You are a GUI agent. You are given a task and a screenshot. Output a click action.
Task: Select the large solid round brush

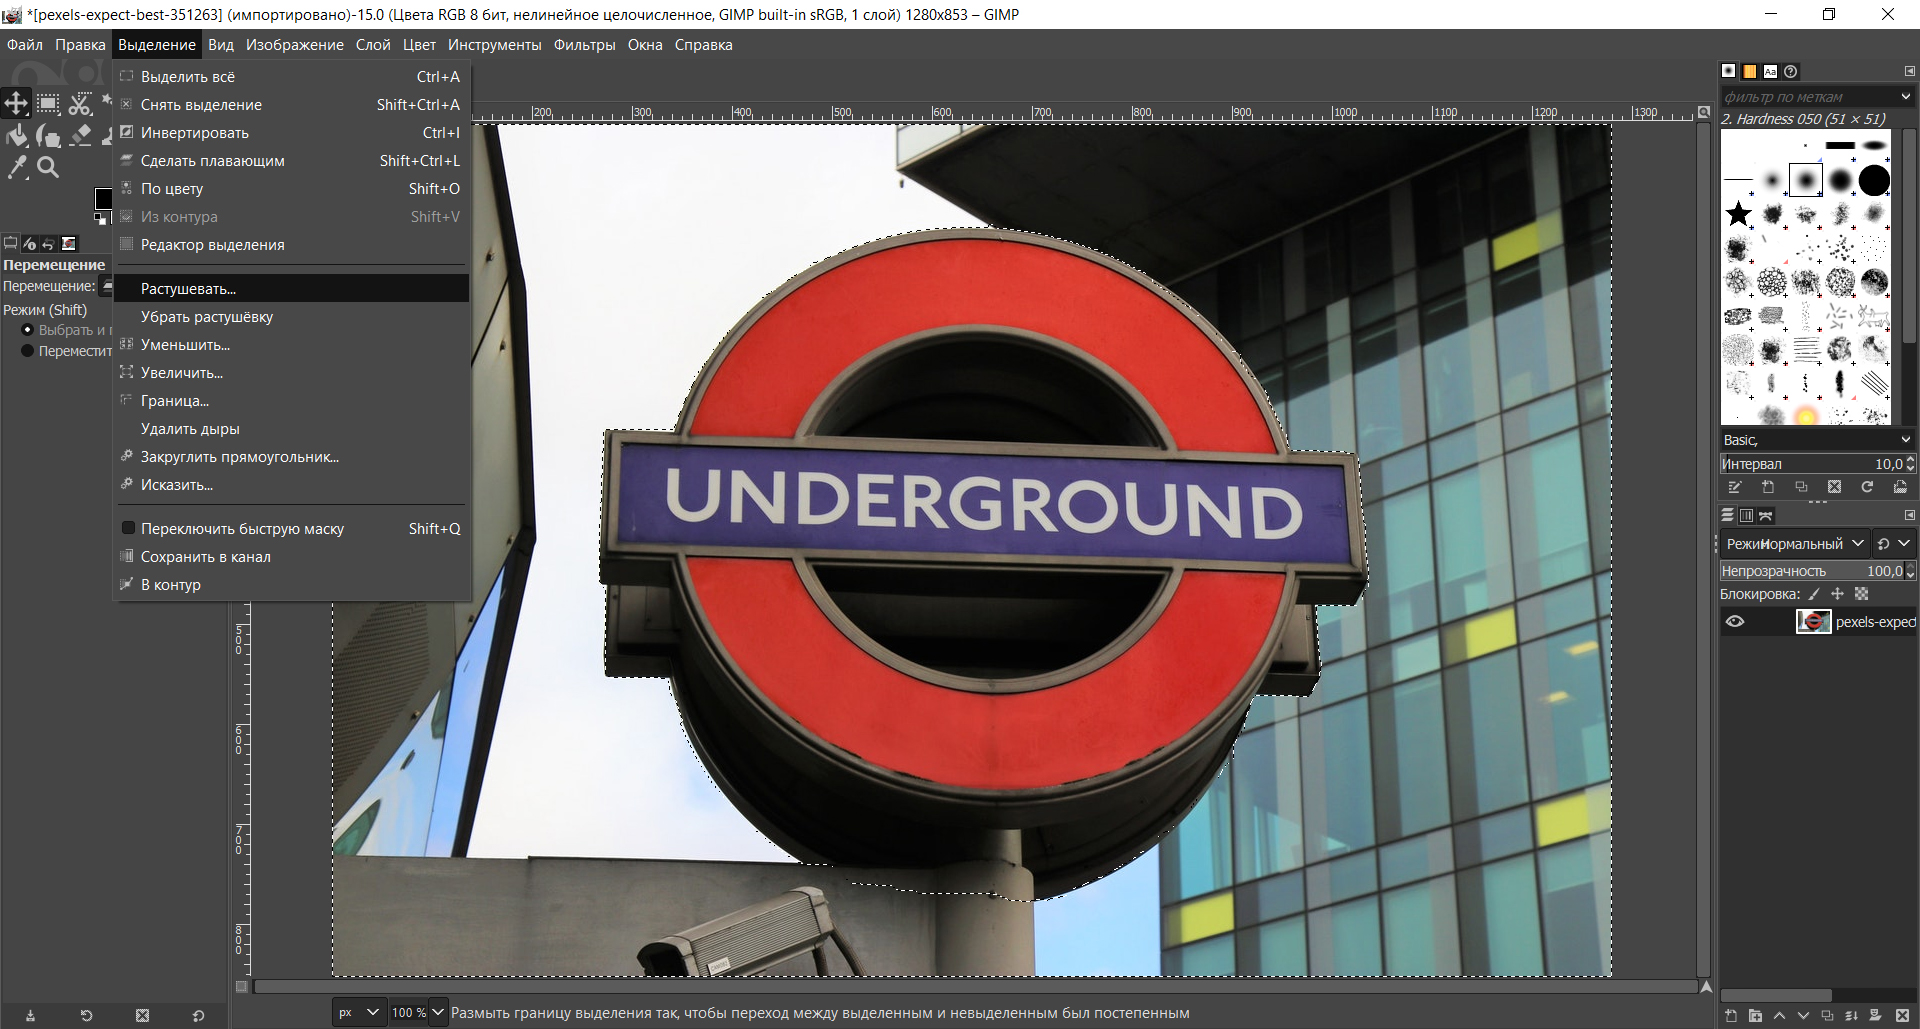point(1874,181)
